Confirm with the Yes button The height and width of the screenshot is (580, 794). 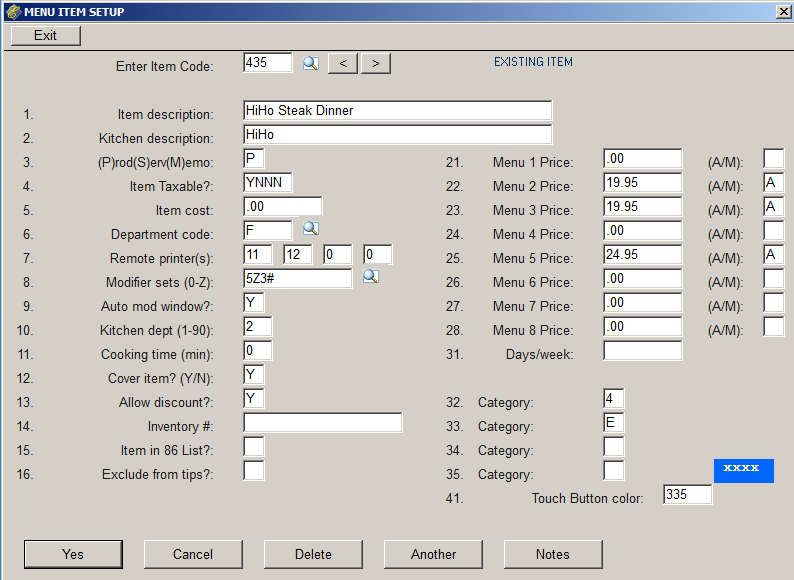[x=73, y=554]
